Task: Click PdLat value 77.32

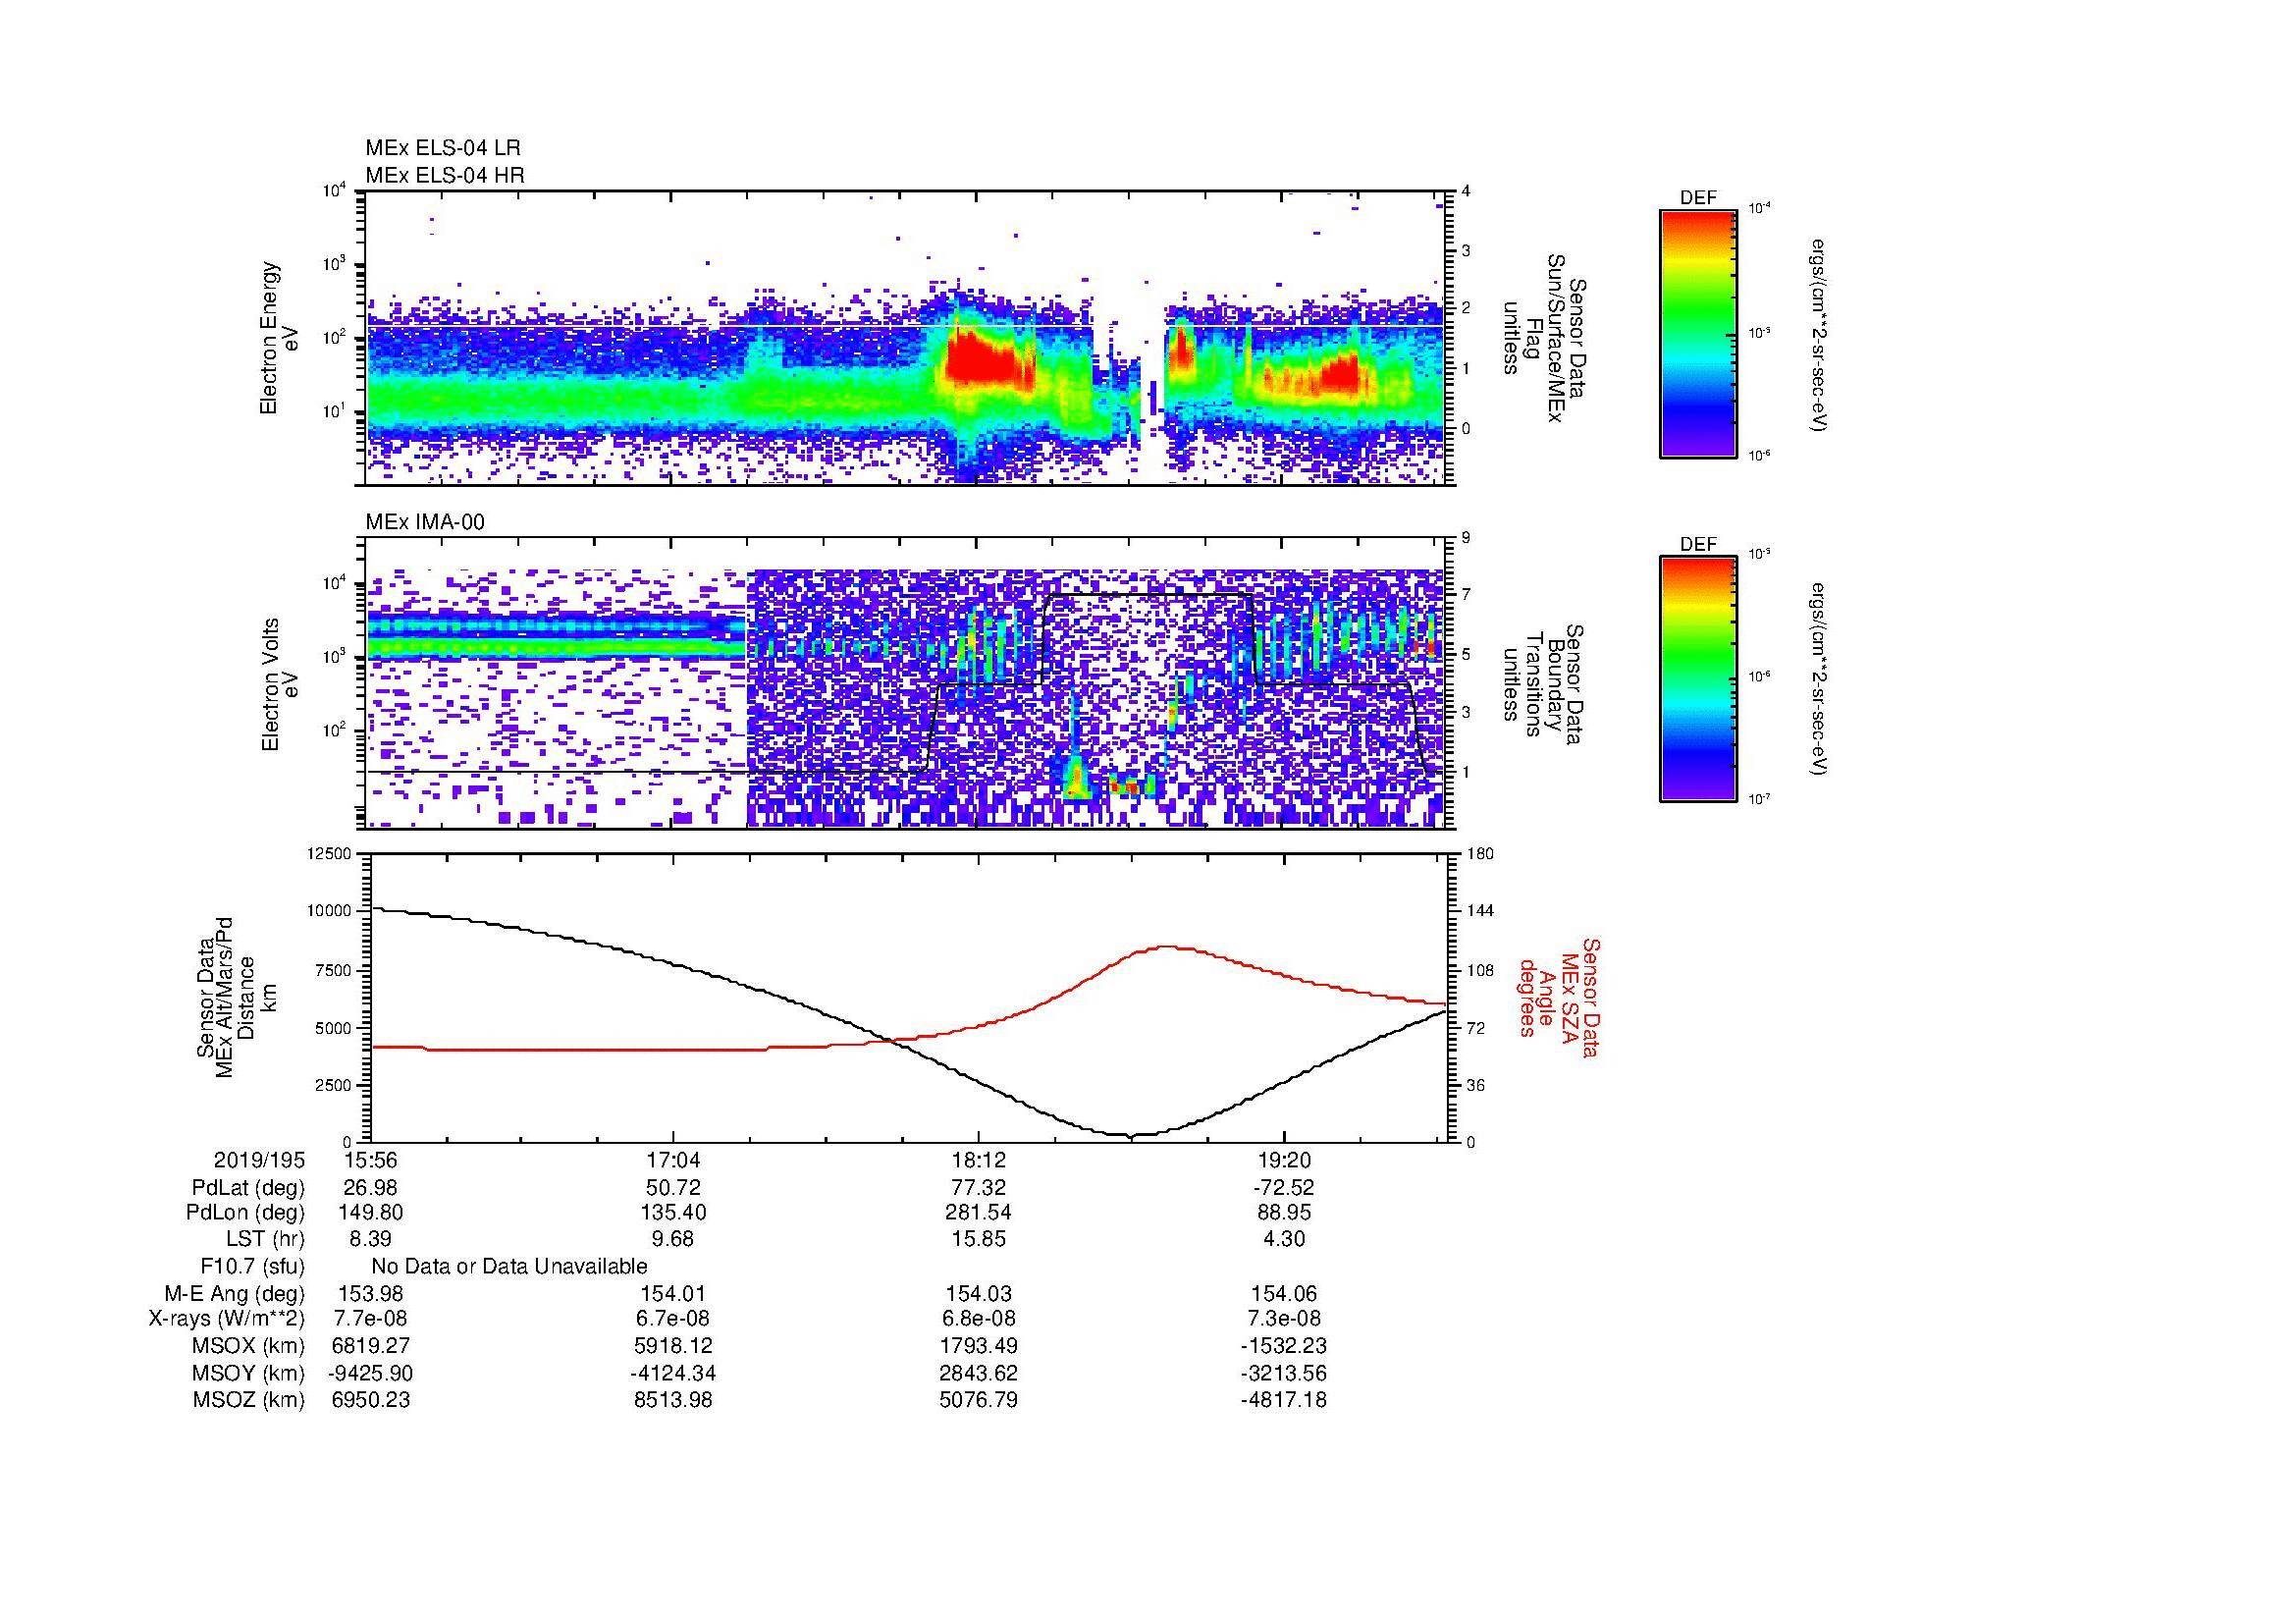Action: 978,1188
